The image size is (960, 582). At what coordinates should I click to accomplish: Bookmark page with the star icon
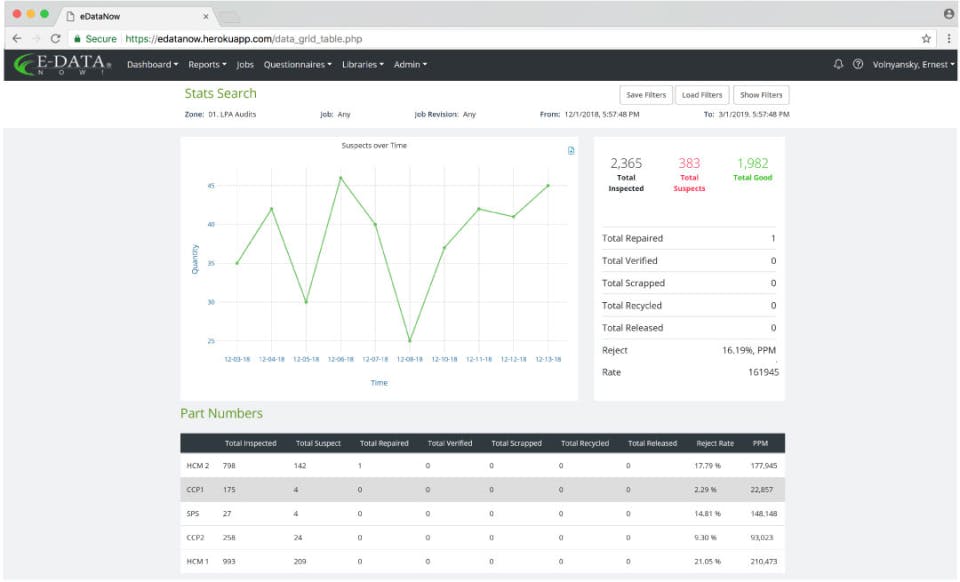pyautogui.click(x=926, y=38)
